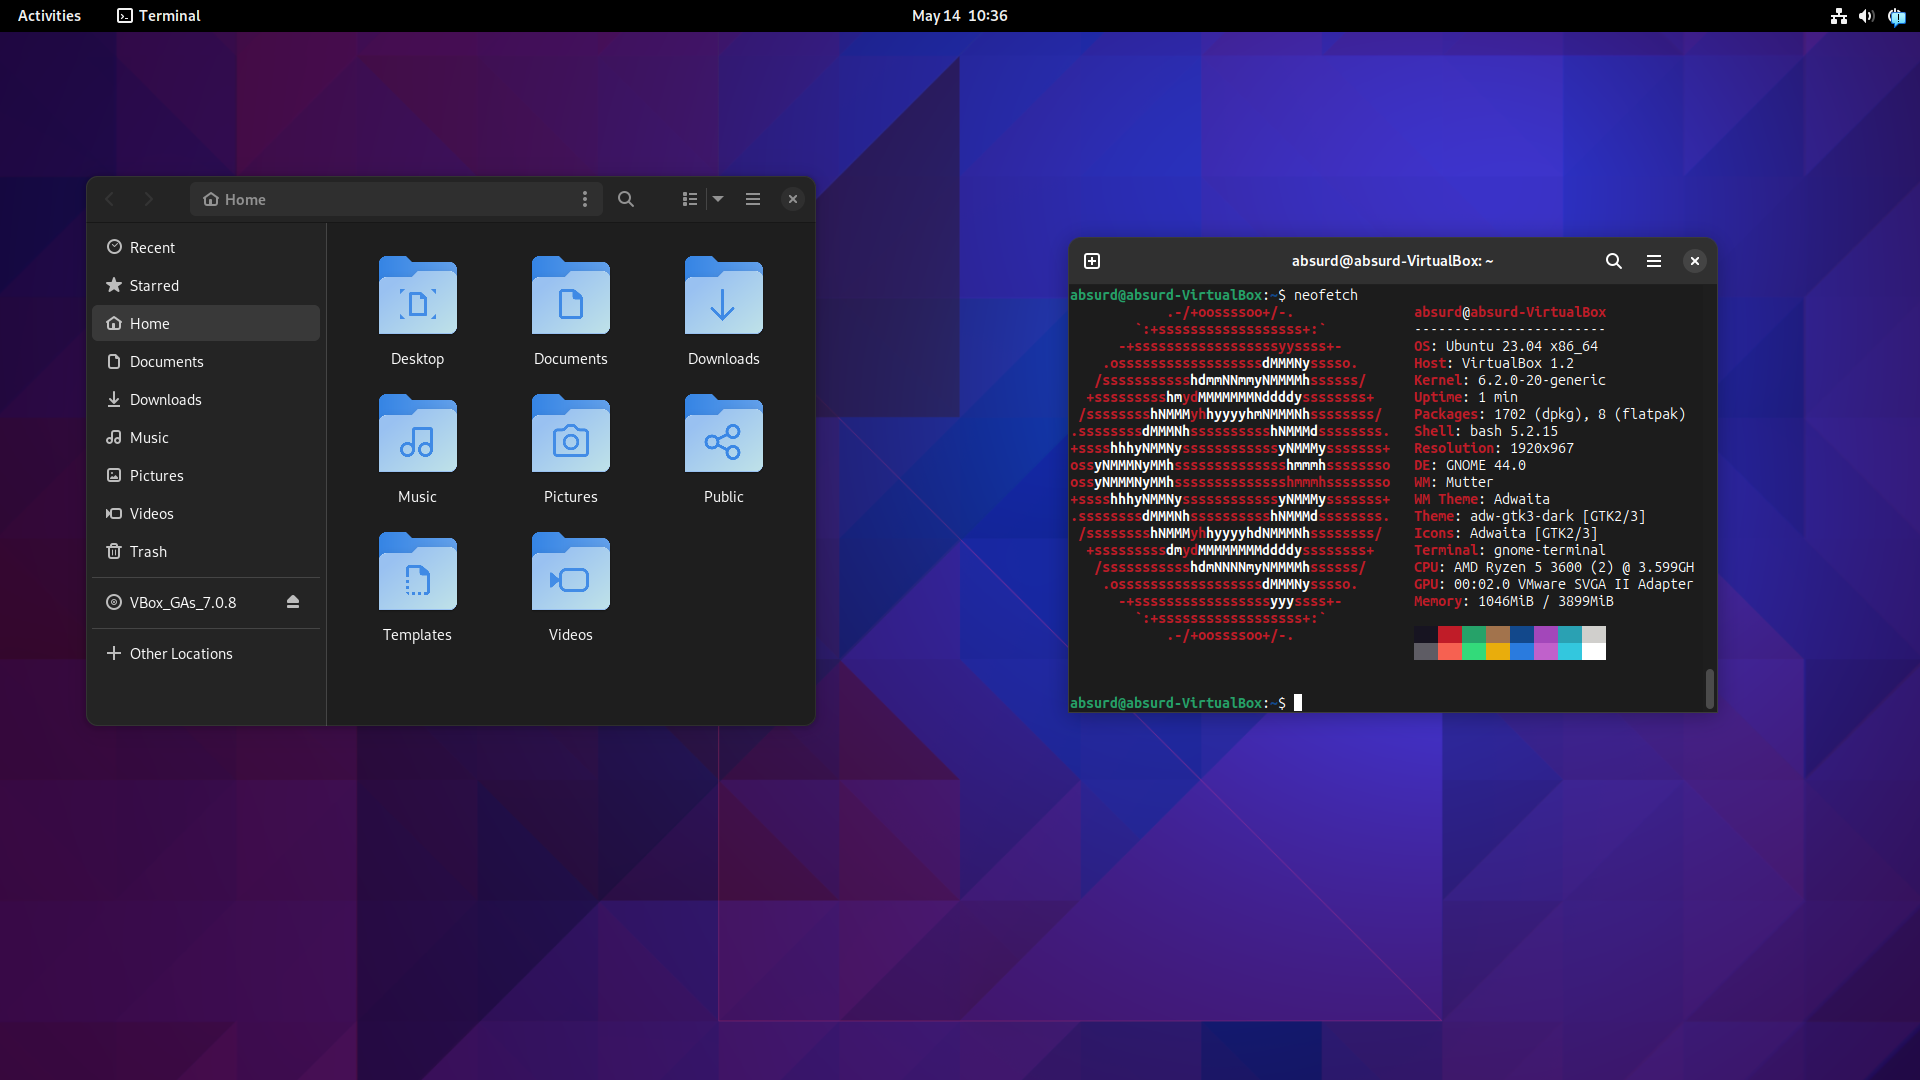Open path options three-dot menu
Viewport: 1920px width, 1080px height.
[x=585, y=199]
